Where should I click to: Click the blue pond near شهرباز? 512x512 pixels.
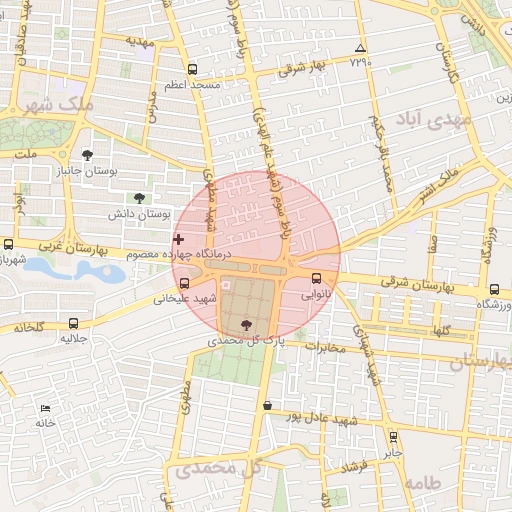[75, 270]
